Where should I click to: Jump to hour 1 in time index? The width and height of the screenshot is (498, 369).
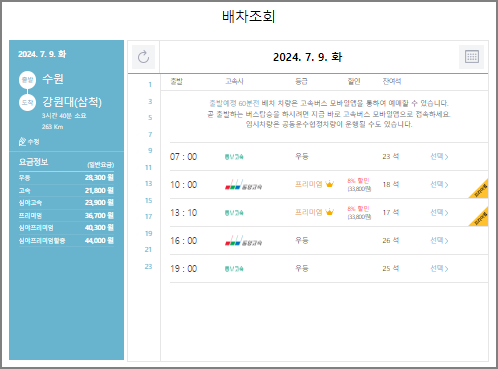pyautogui.click(x=150, y=85)
